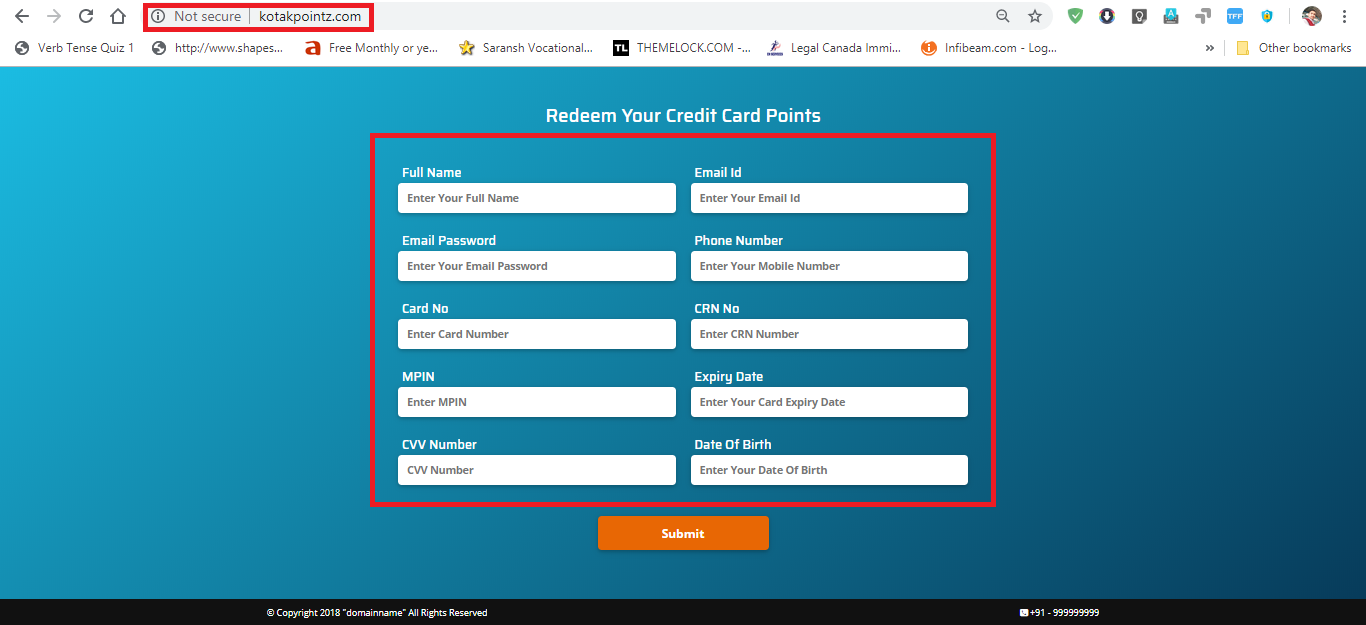
Task: Click the orange Submit button
Action: pyautogui.click(x=683, y=533)
